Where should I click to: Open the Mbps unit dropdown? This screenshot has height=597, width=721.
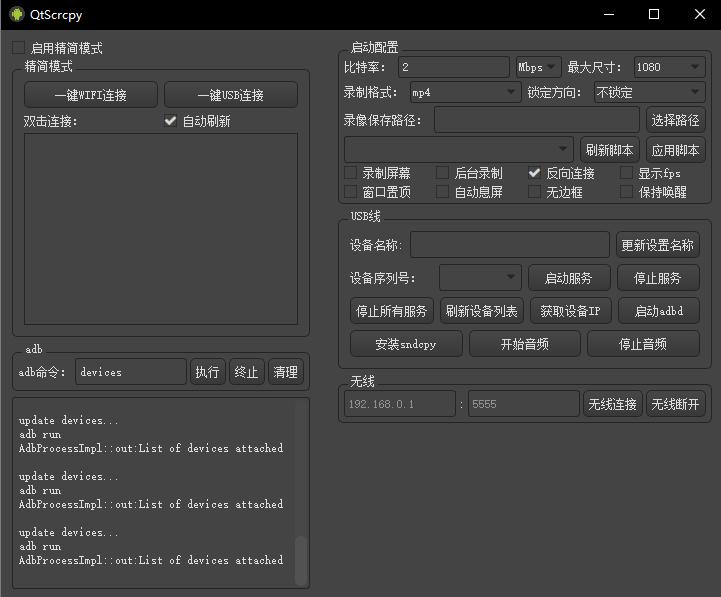click(538, 67)
